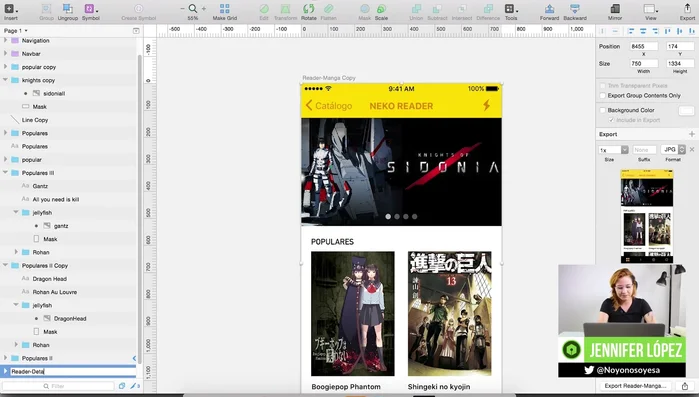
Task: Click the Suffix field showing None
Action: click(x=644, y=150)
